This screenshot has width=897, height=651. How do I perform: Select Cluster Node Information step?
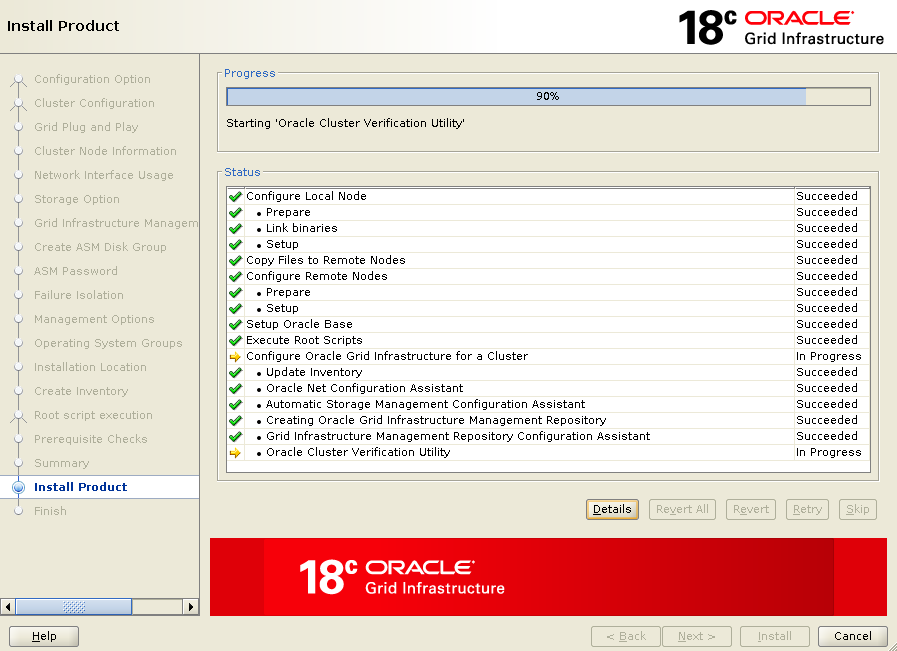[x=105, y=151]
